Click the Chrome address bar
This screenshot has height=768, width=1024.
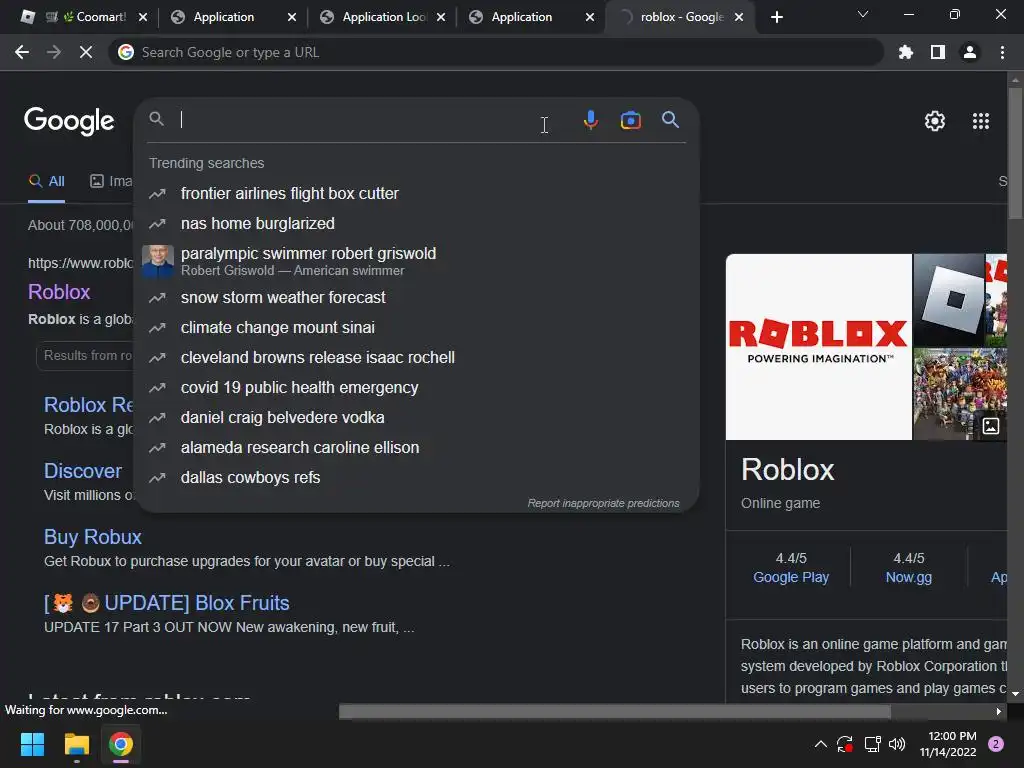click(x=496, y=52)
